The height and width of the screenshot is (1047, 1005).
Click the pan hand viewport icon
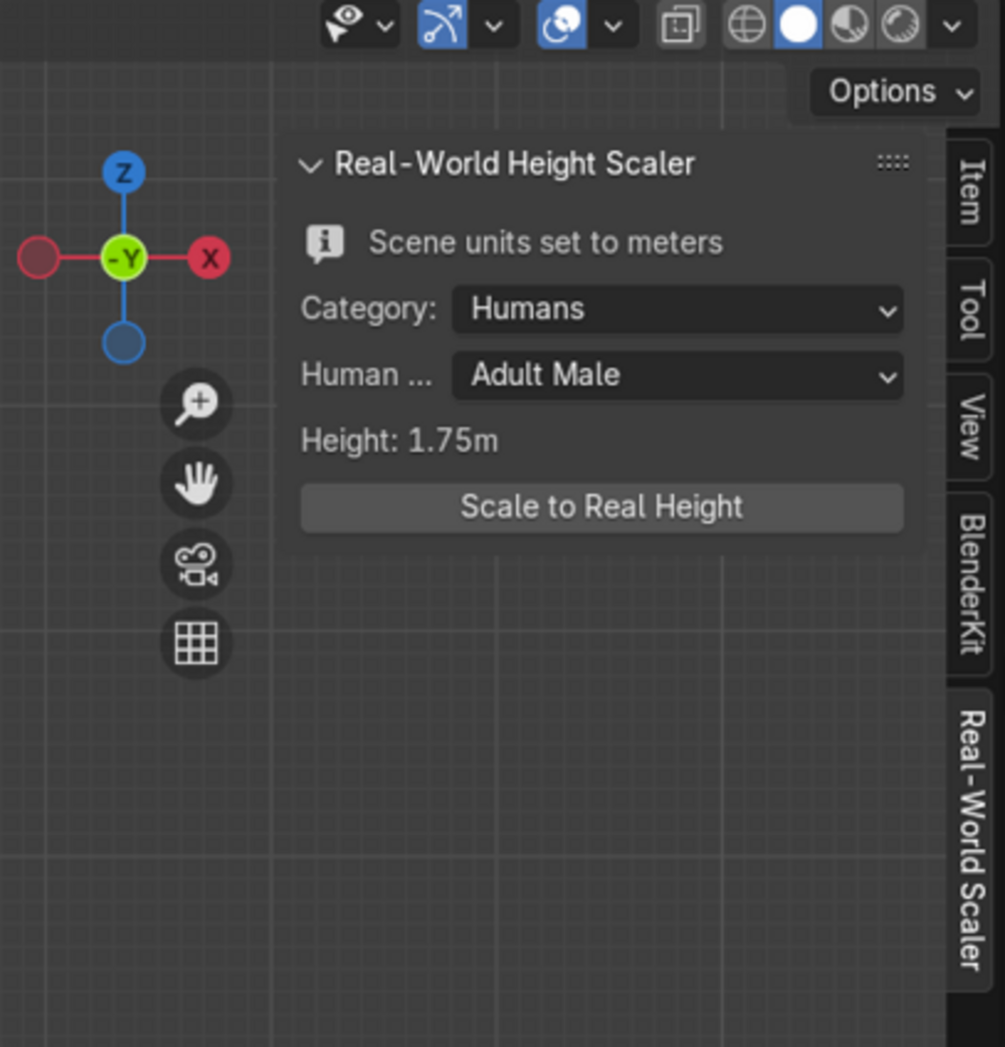tap(196, 483)
